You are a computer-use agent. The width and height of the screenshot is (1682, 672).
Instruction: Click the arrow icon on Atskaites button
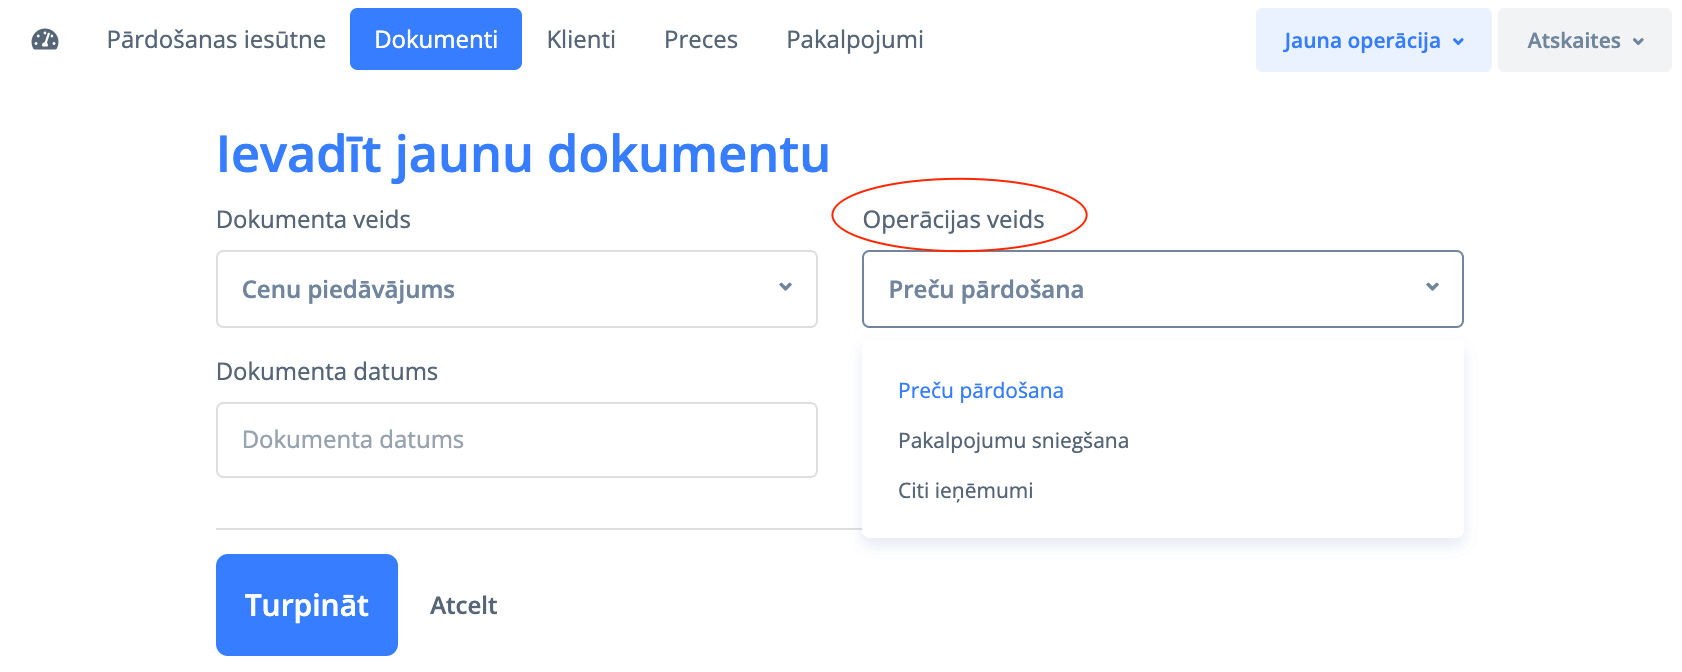pos(1638,42)
